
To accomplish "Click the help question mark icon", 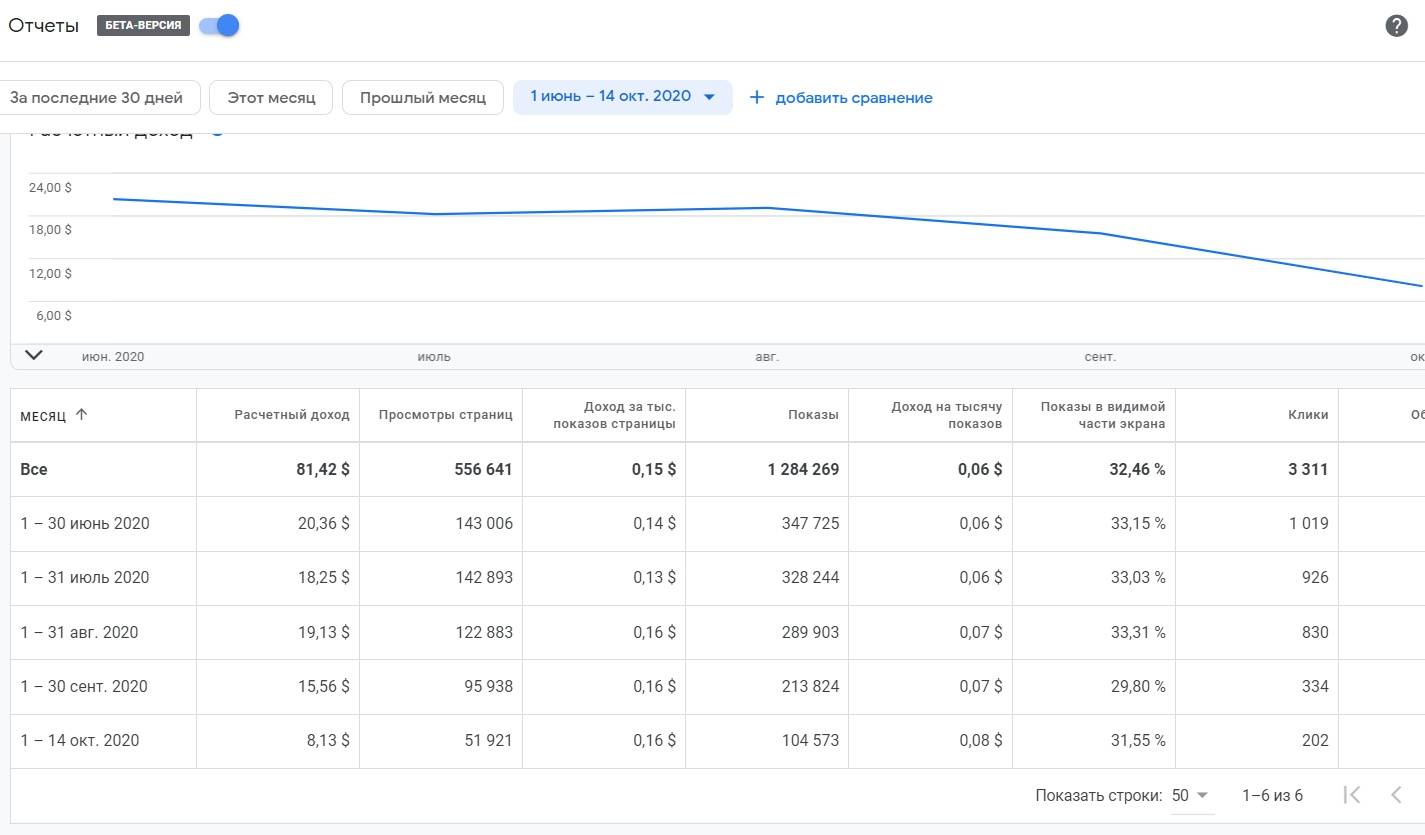I will tap(1396, 26).
